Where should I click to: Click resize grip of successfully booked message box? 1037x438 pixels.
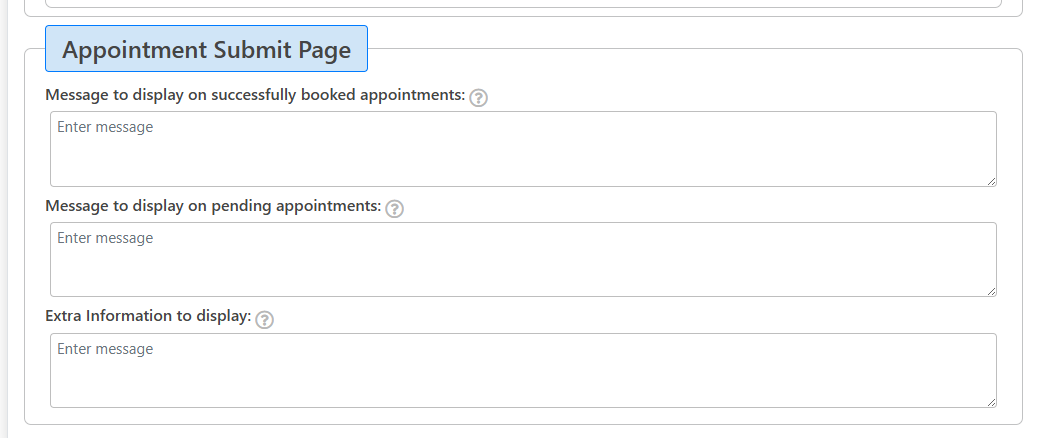point(991,181)
